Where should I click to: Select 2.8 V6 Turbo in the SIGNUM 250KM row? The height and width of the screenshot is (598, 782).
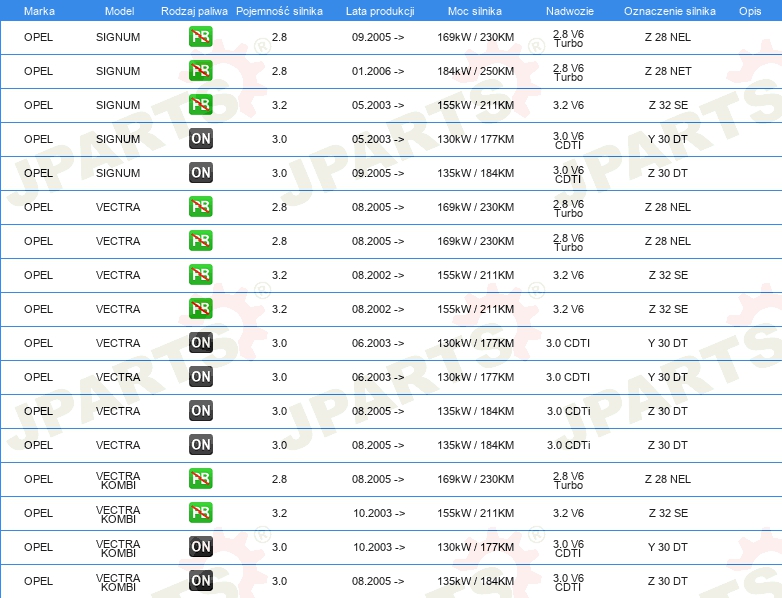pos(568,72)
